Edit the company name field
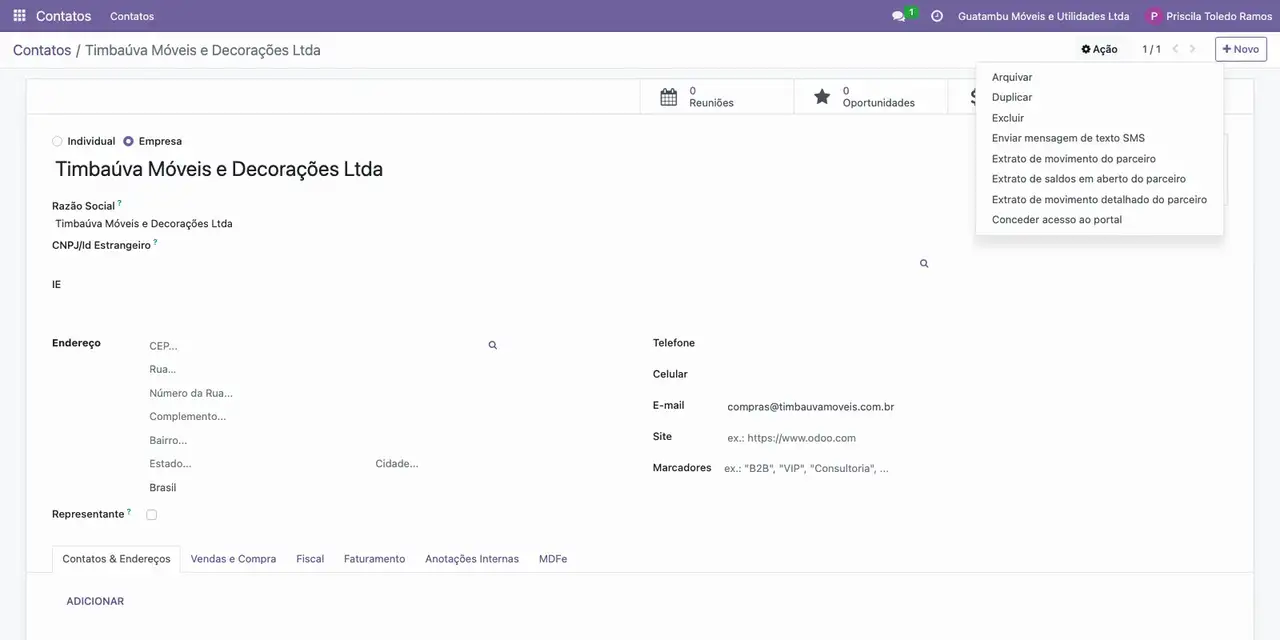 coord(490,169)
